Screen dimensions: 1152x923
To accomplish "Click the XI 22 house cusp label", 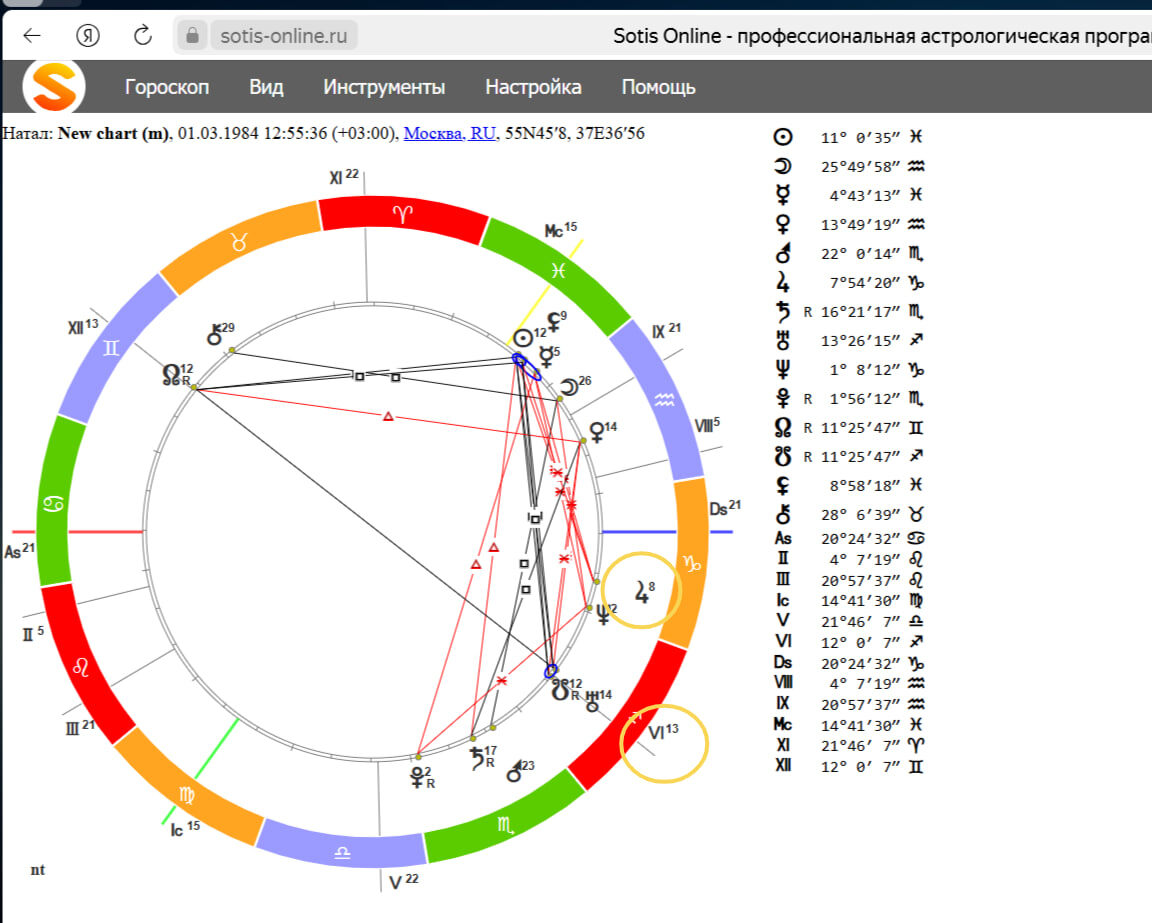I will pyautogui.click(x=344, y=176).
